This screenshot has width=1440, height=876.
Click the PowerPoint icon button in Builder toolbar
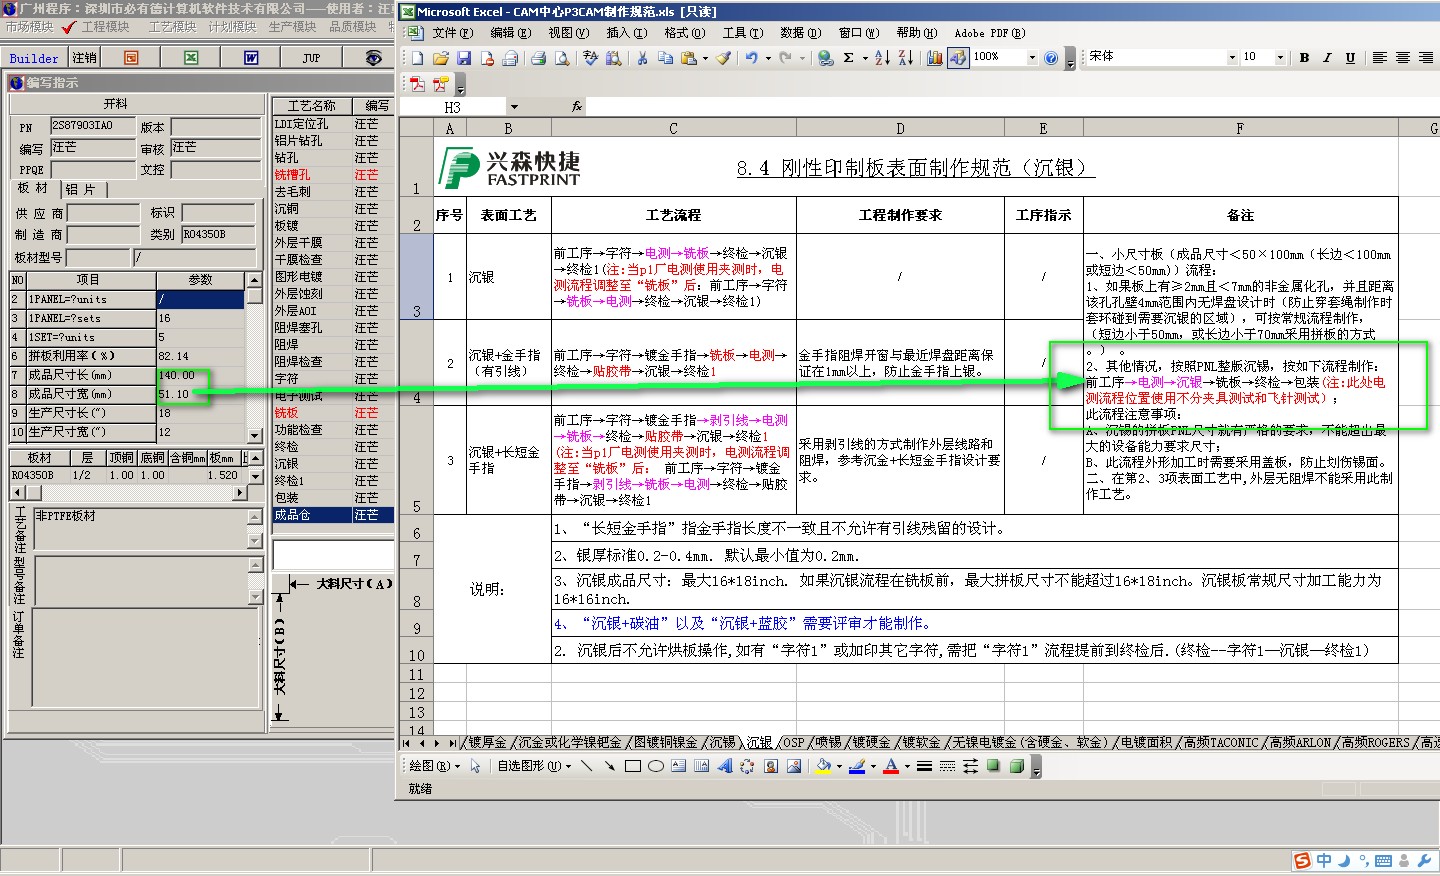click(131, 58)
